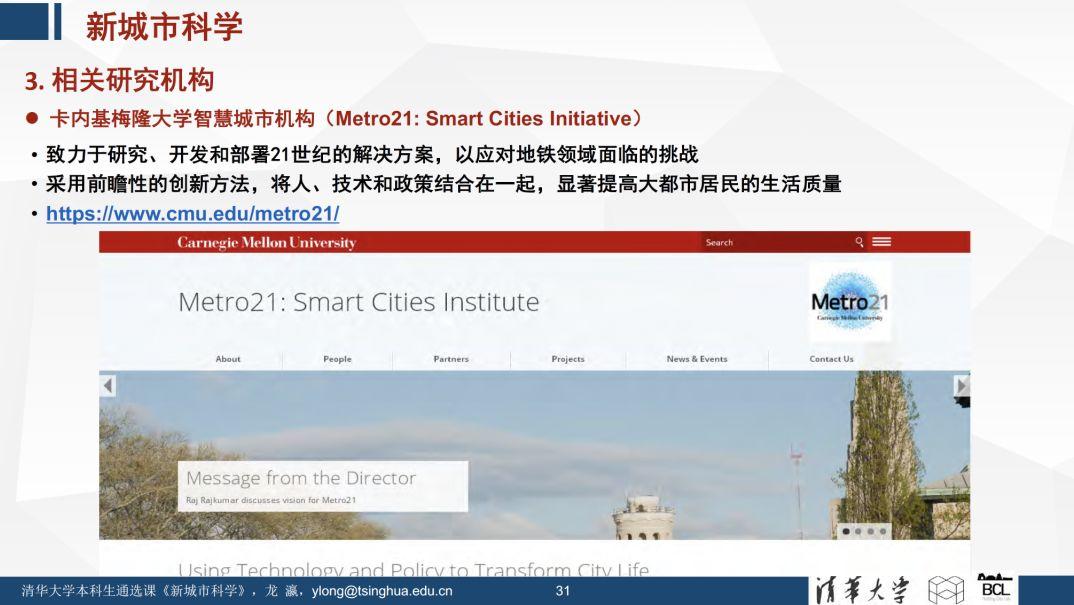Viewport: 1074px width, 605px height.
Task: Open the Partners nav item
Action: [451, 359]
